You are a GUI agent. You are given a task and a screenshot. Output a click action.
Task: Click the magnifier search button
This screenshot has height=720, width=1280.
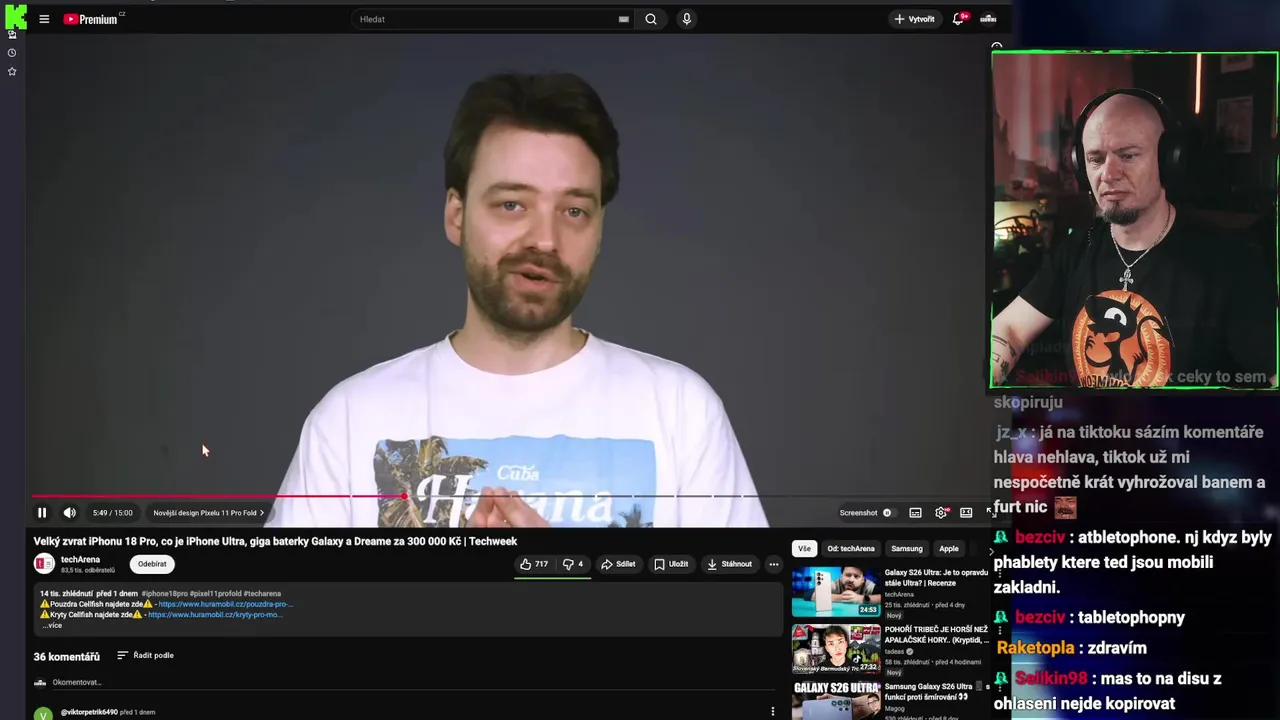[651, 19]
